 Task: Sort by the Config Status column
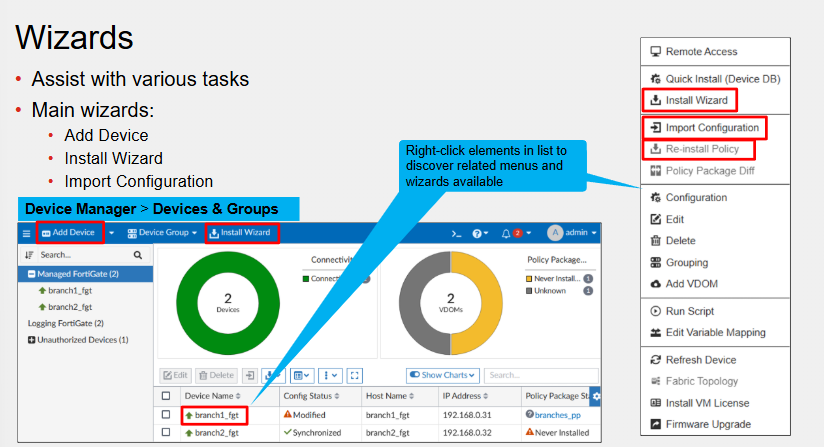[312, 396]
